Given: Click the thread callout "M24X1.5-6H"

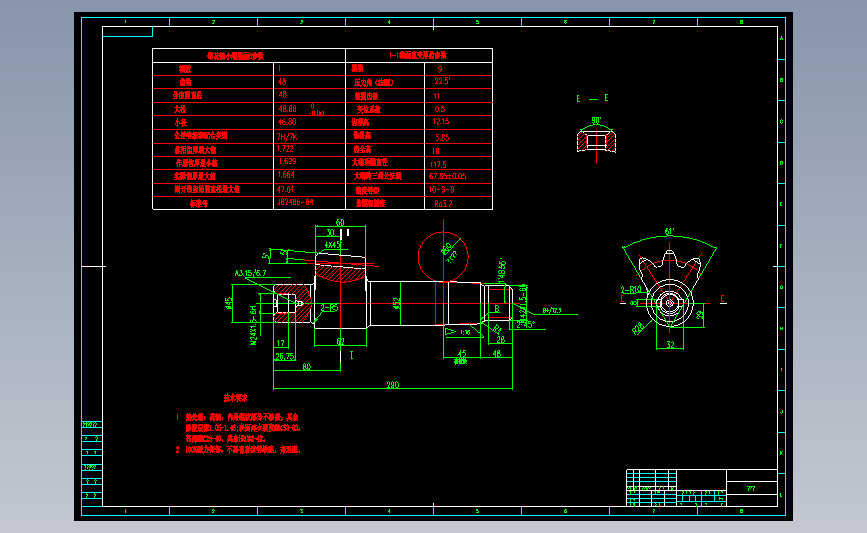Looking at the screenshot, I should pyautogui.click(x=254, y=325).
